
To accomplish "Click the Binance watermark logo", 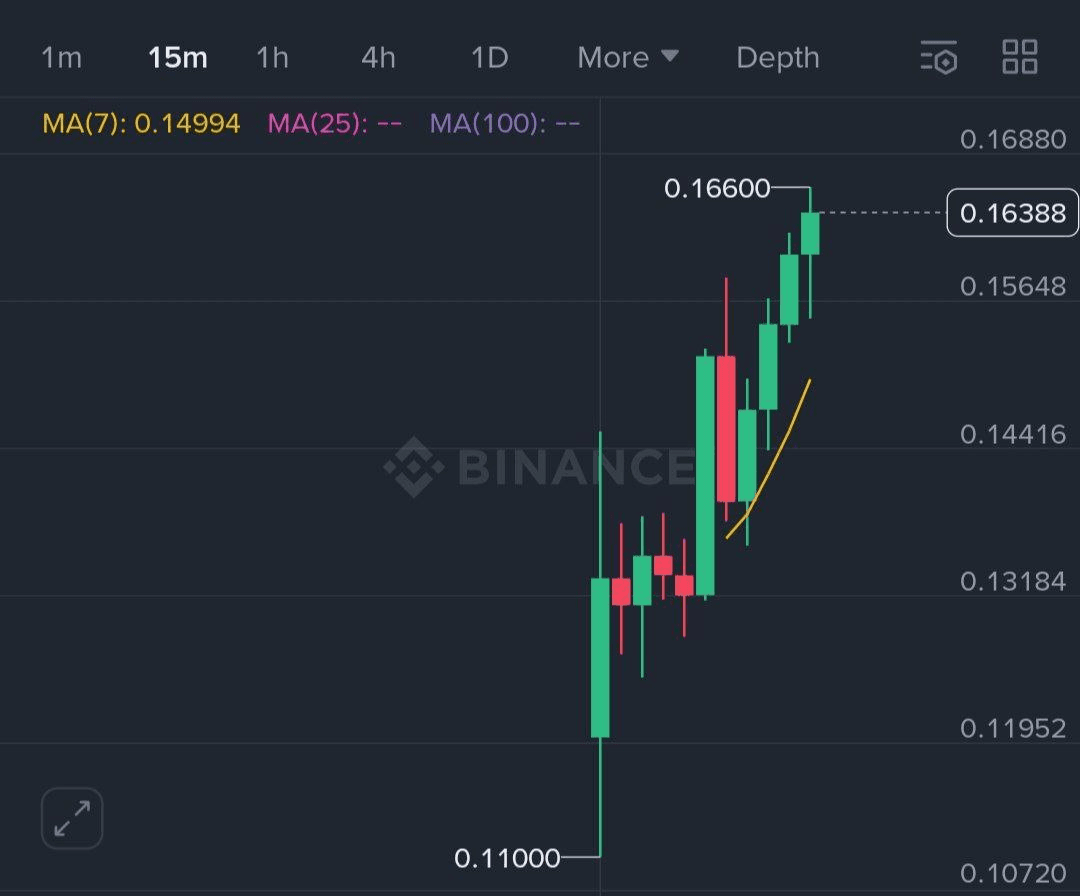I will click(539, 466).
